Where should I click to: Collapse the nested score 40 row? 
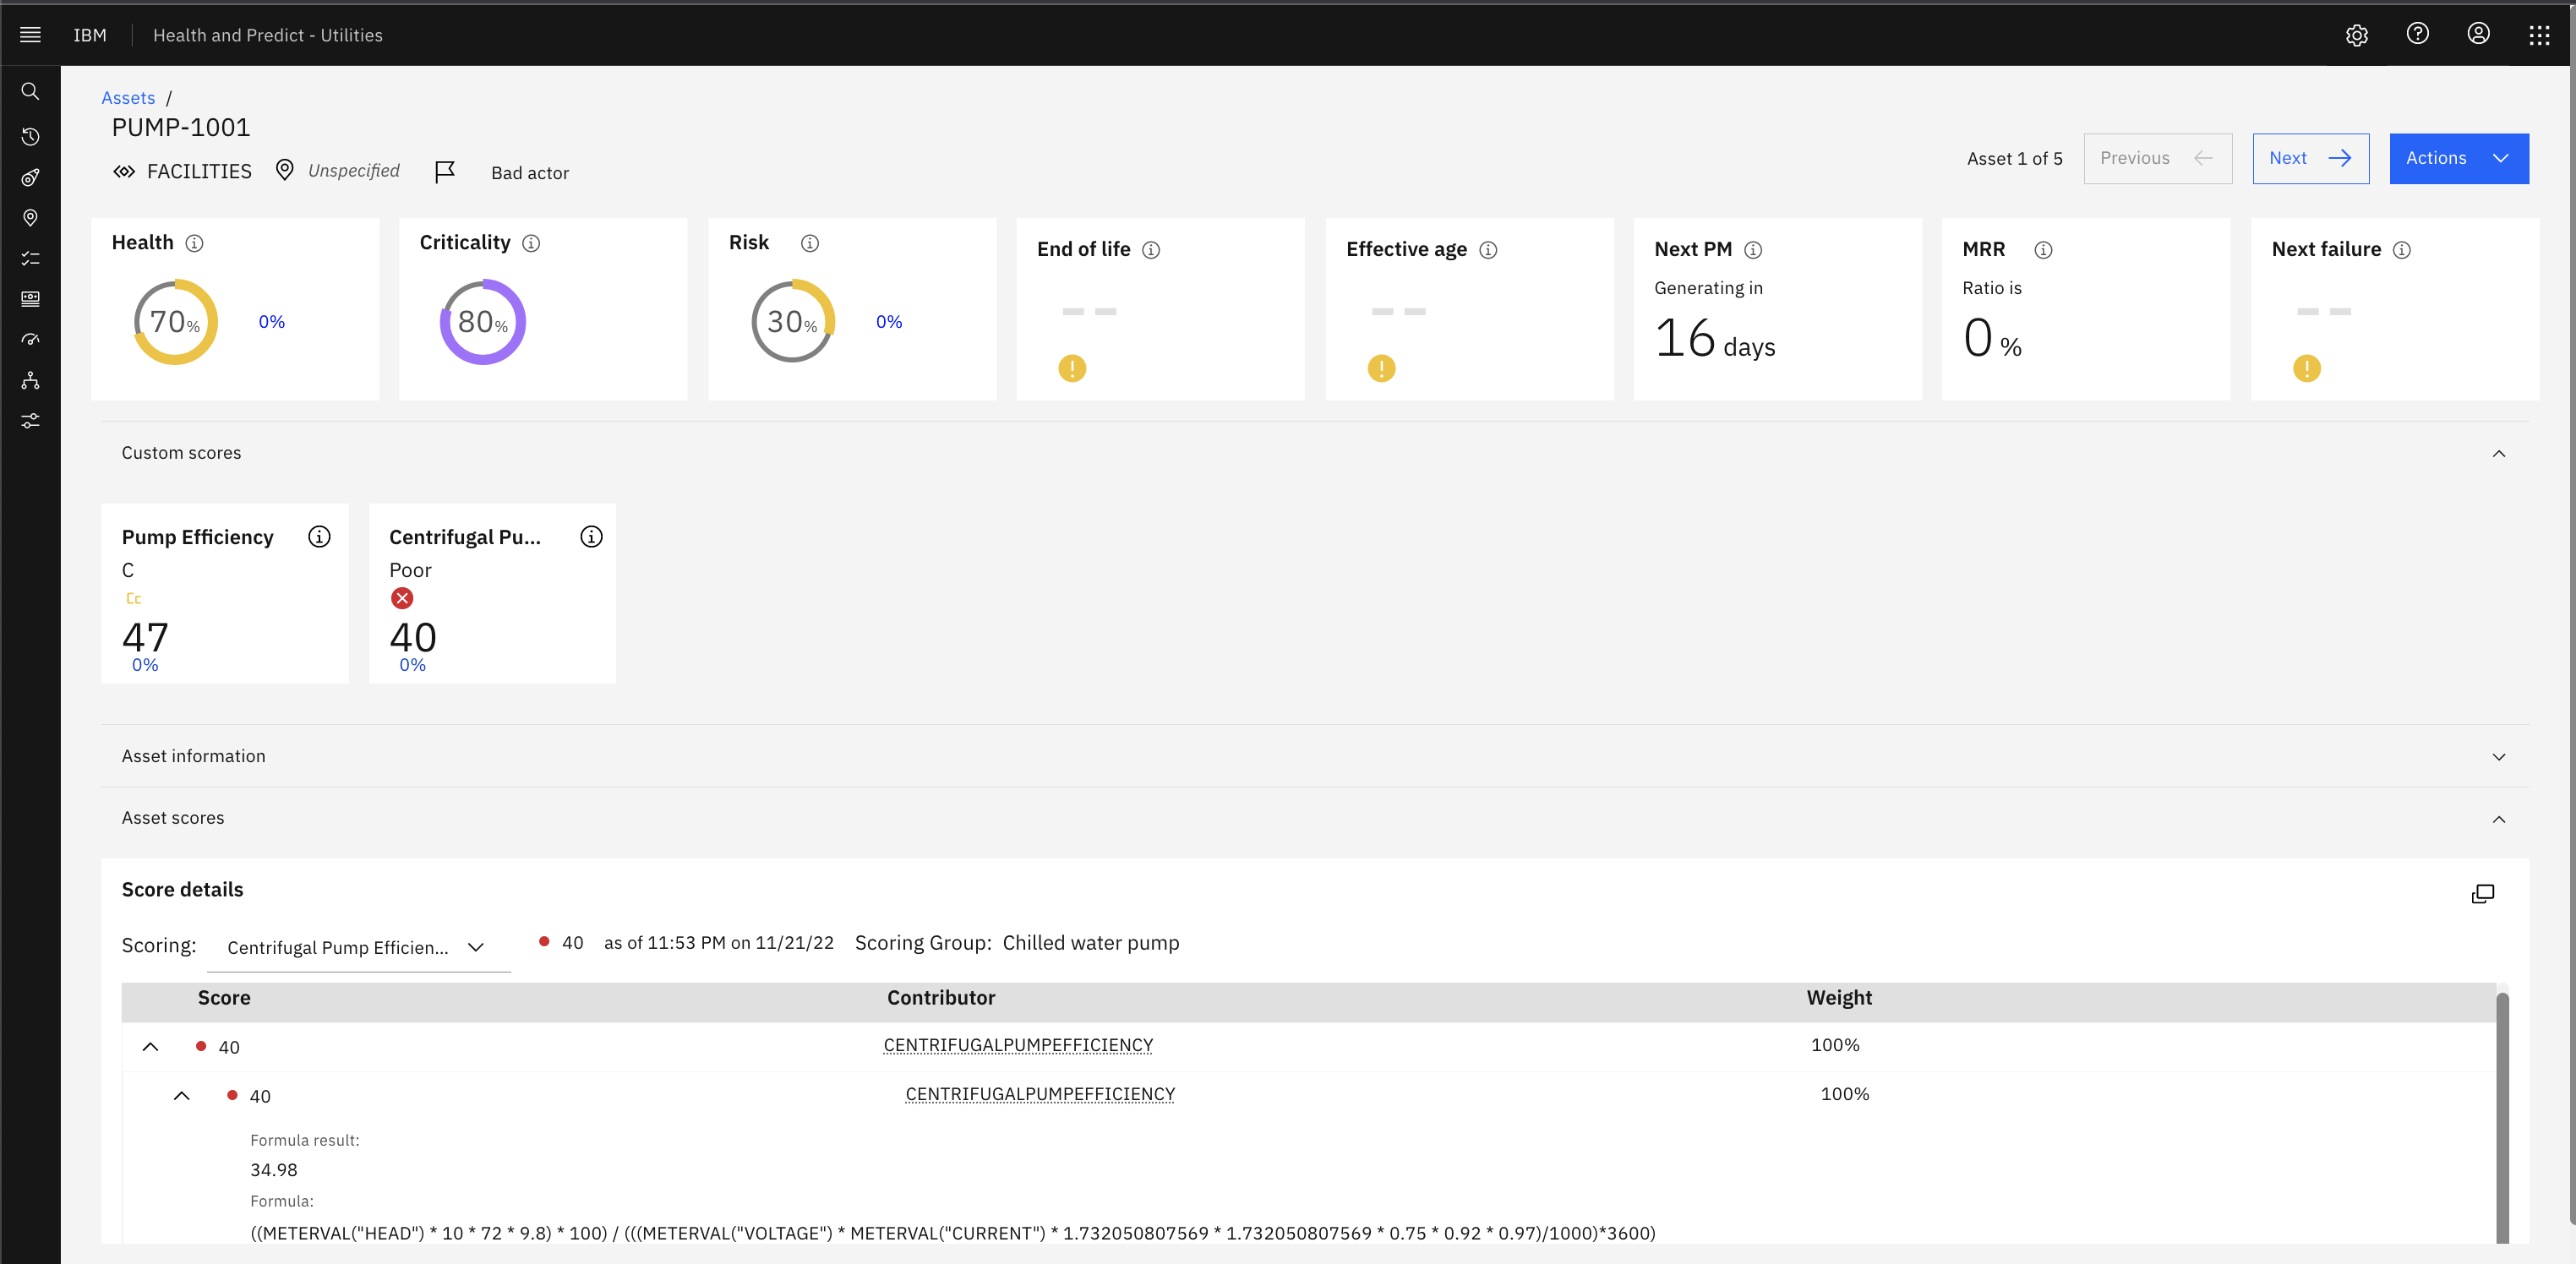point(181,1096)
